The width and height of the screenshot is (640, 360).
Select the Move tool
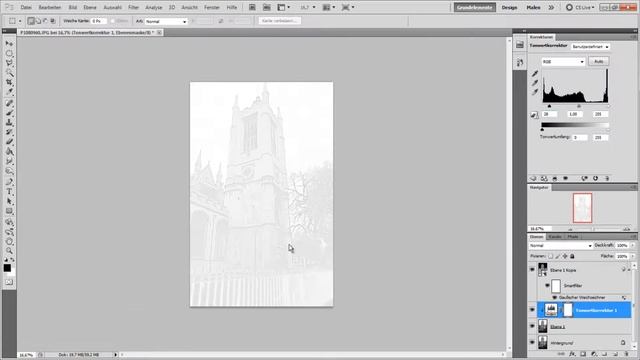click(x=9, y=43)
